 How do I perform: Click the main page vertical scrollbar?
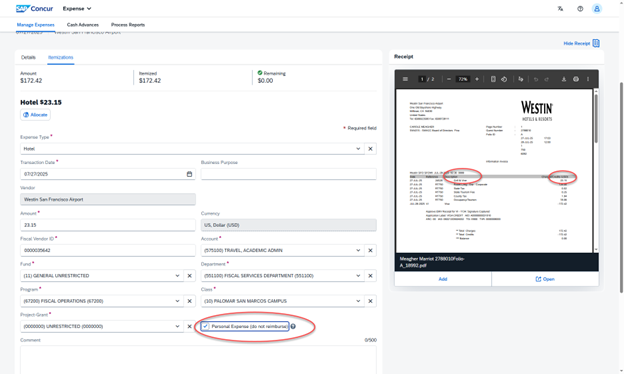621,187
